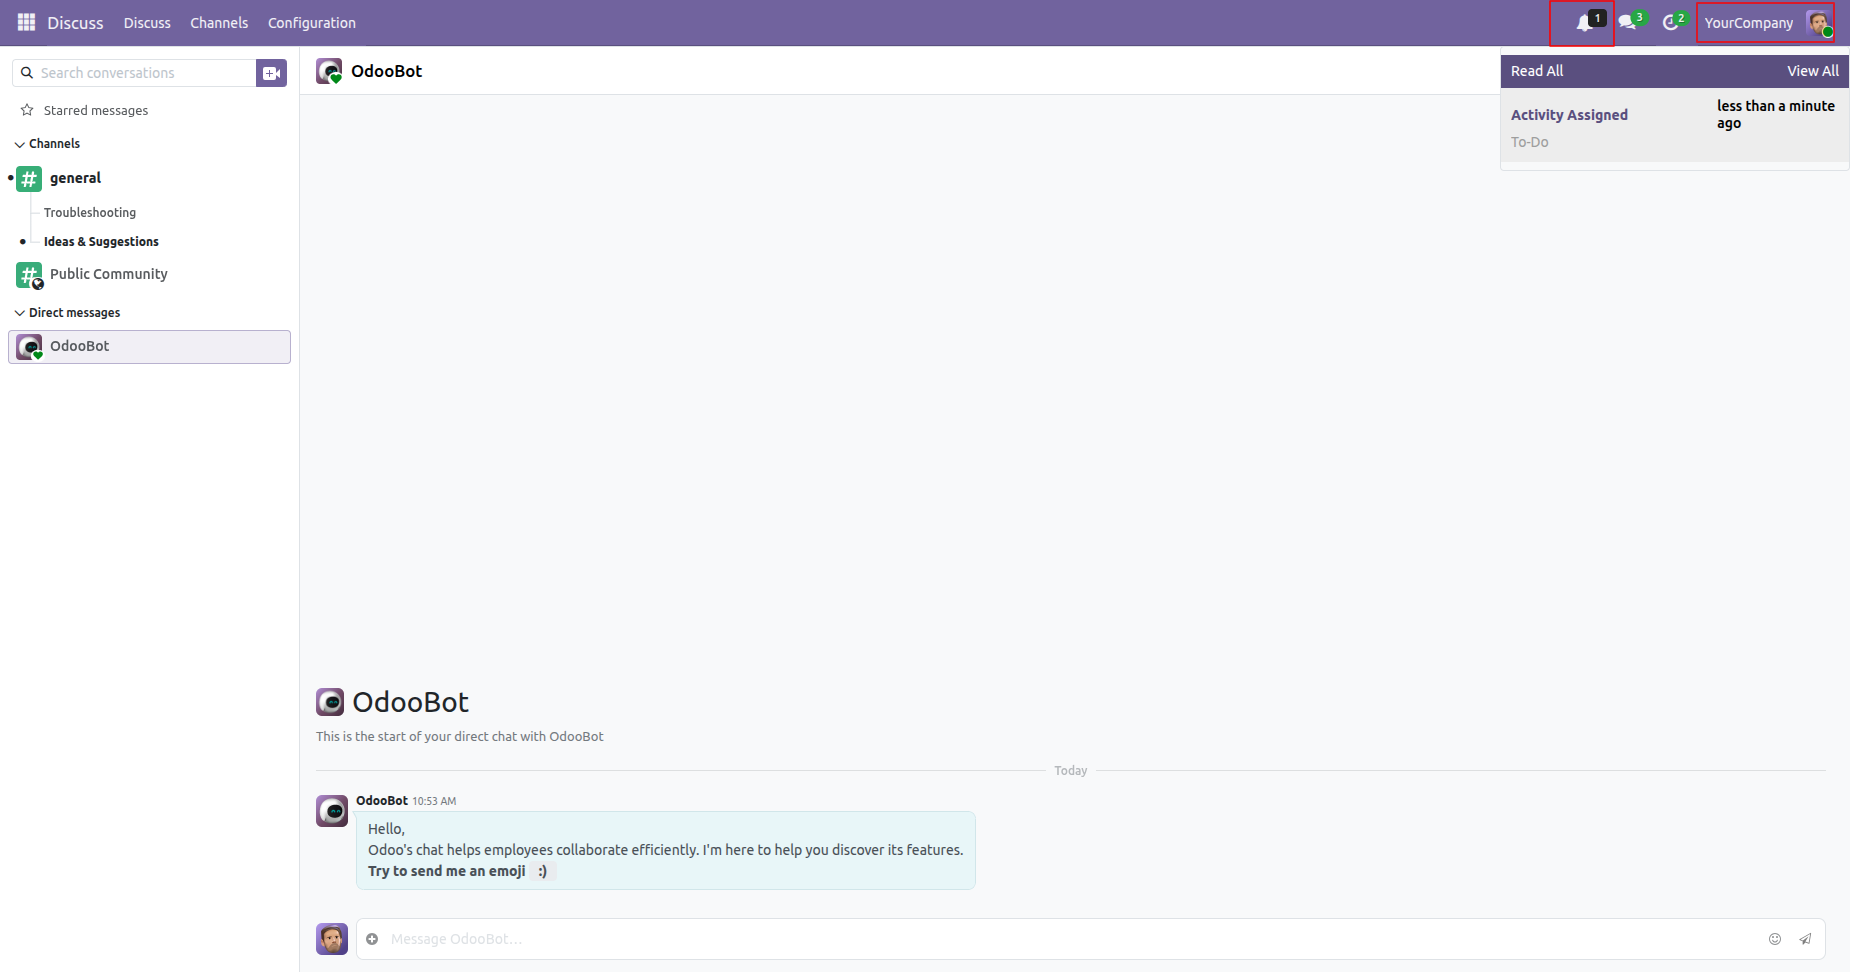The width and height of the screenshot is (1850, 972).
Task: Switch company via YourCompany
Action: (1749, 23)
